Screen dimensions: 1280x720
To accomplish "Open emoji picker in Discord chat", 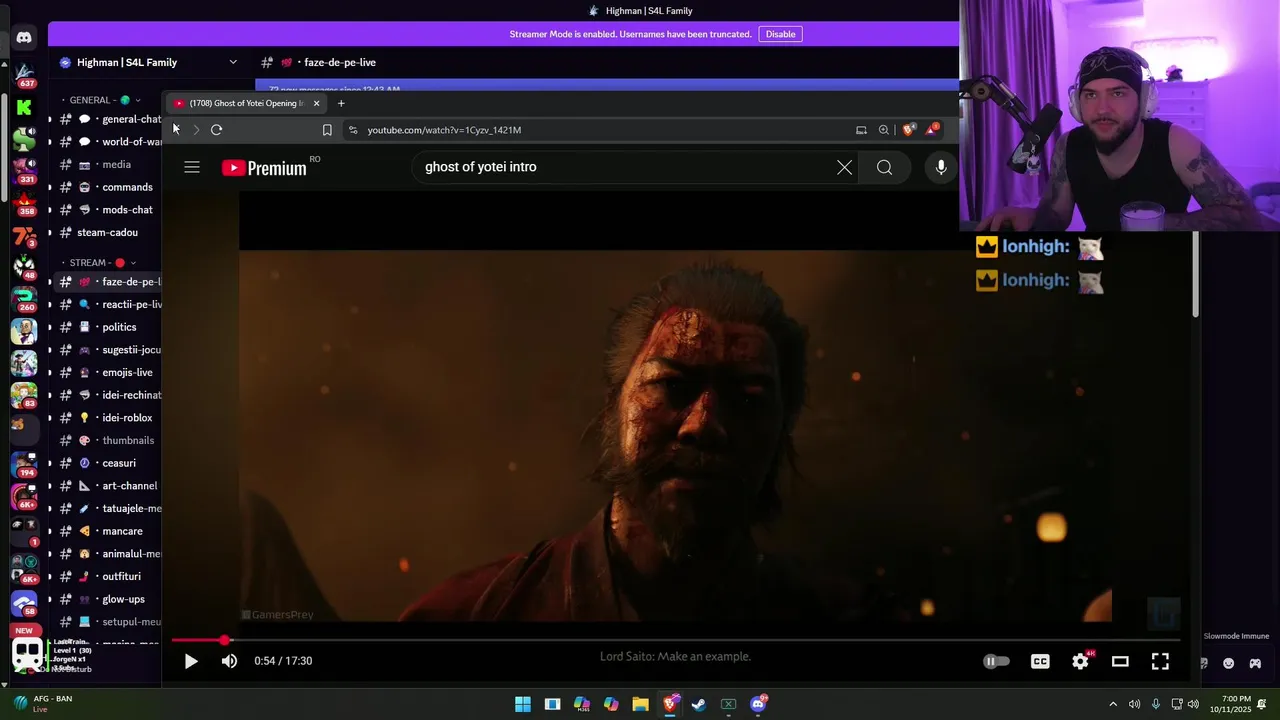I will (1229, 663).
